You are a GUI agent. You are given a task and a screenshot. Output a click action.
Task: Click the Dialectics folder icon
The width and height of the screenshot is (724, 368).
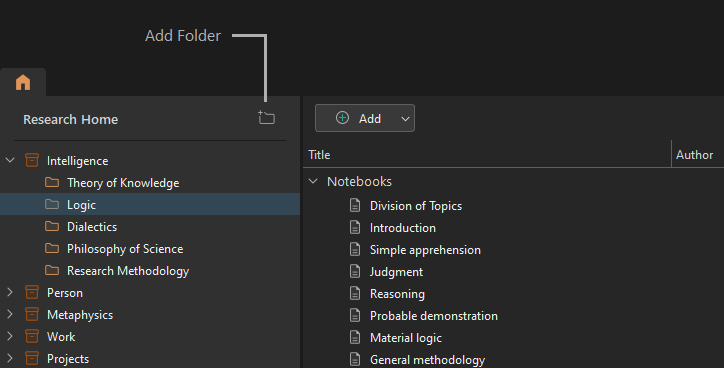tap(52, 226)
